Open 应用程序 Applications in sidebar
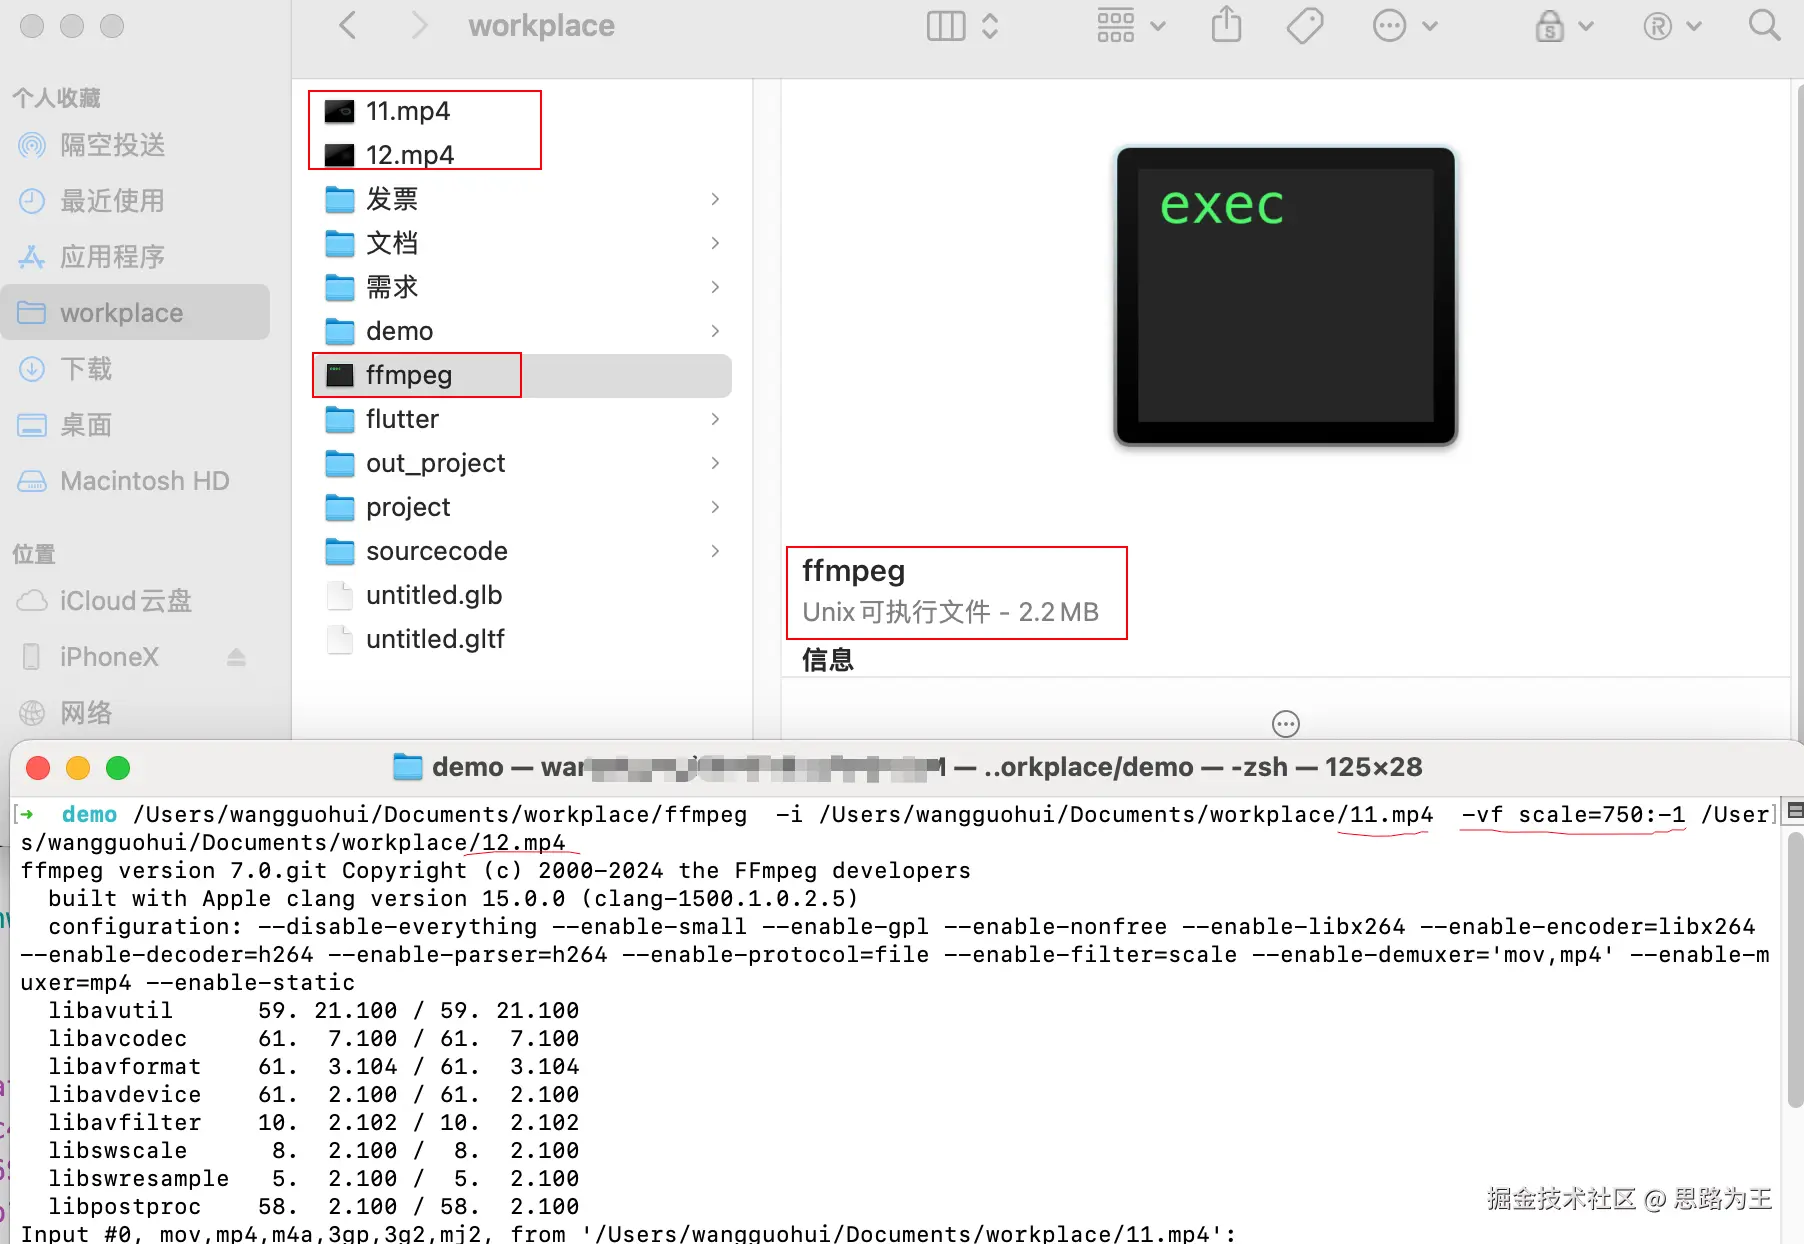 pos(136,257)
